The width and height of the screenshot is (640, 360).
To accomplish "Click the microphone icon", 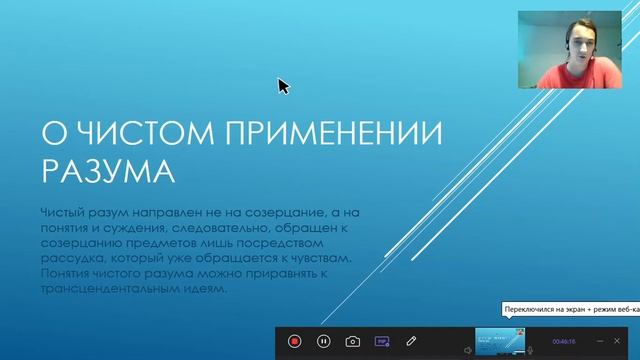I will (530, 350).
